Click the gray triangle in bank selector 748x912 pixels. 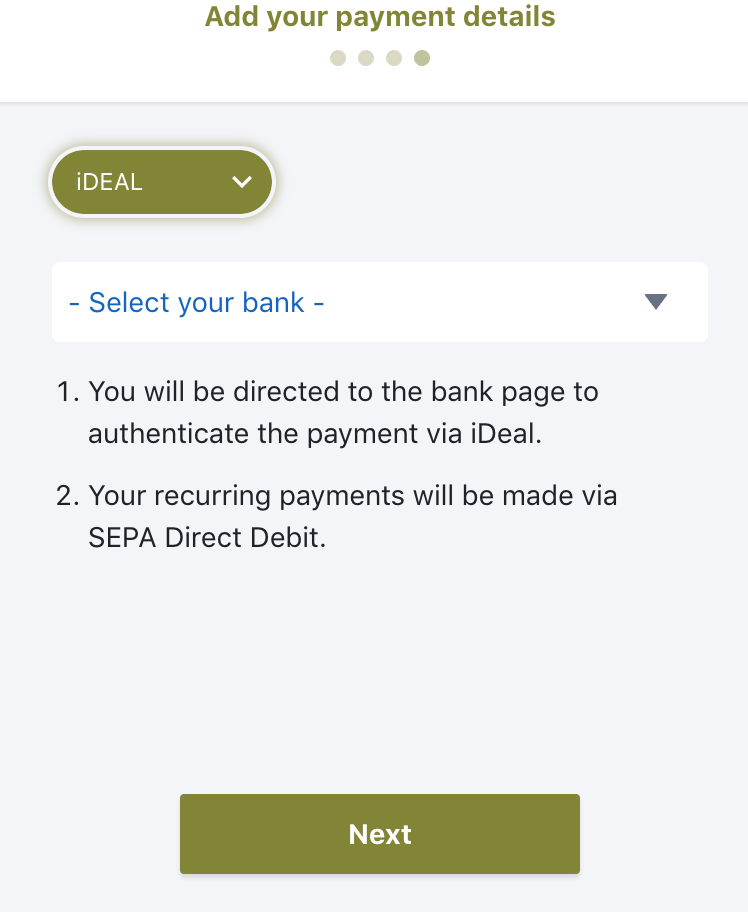pos(656,302)
